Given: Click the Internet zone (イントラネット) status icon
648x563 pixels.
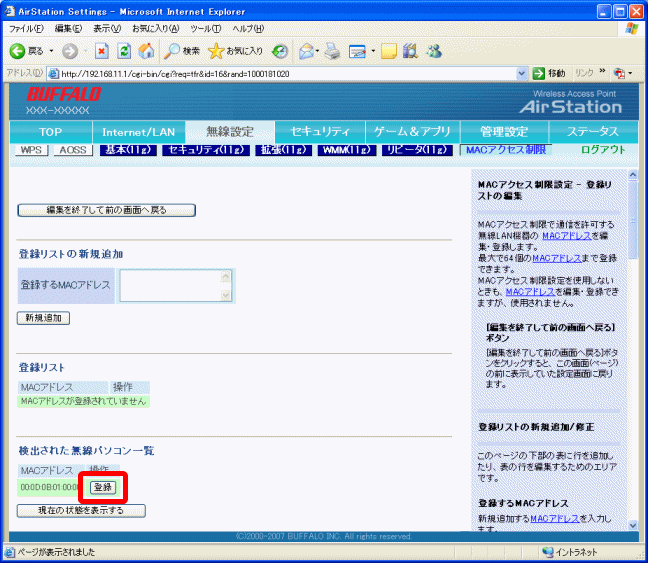Looking at the screenshot, I should [x=548, y=552].
